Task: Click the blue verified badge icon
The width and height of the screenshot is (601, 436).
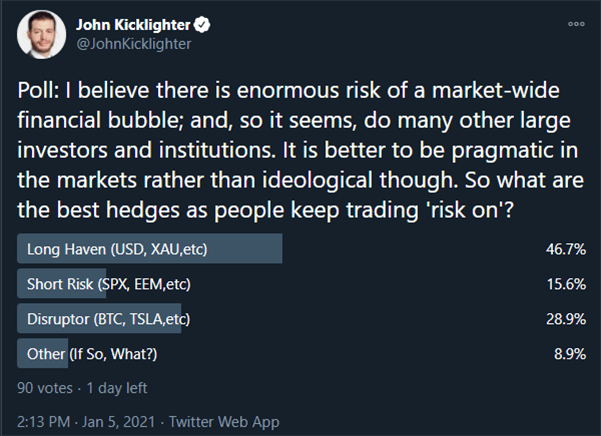Action: [202, 25]
